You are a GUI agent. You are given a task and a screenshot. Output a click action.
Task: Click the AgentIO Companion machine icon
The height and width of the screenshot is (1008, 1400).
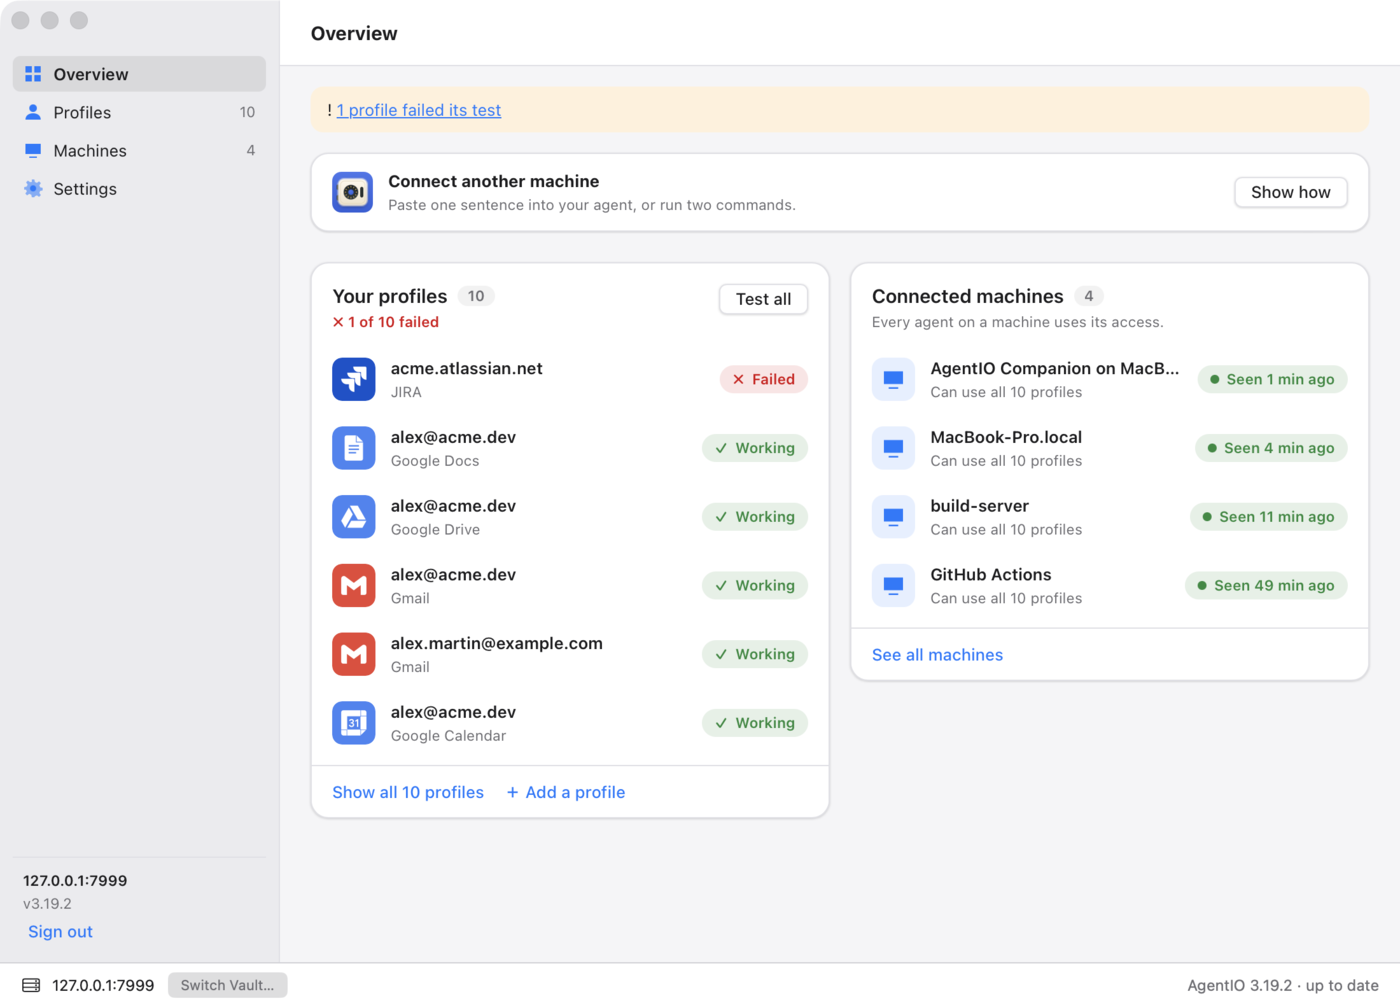(893, 379)
